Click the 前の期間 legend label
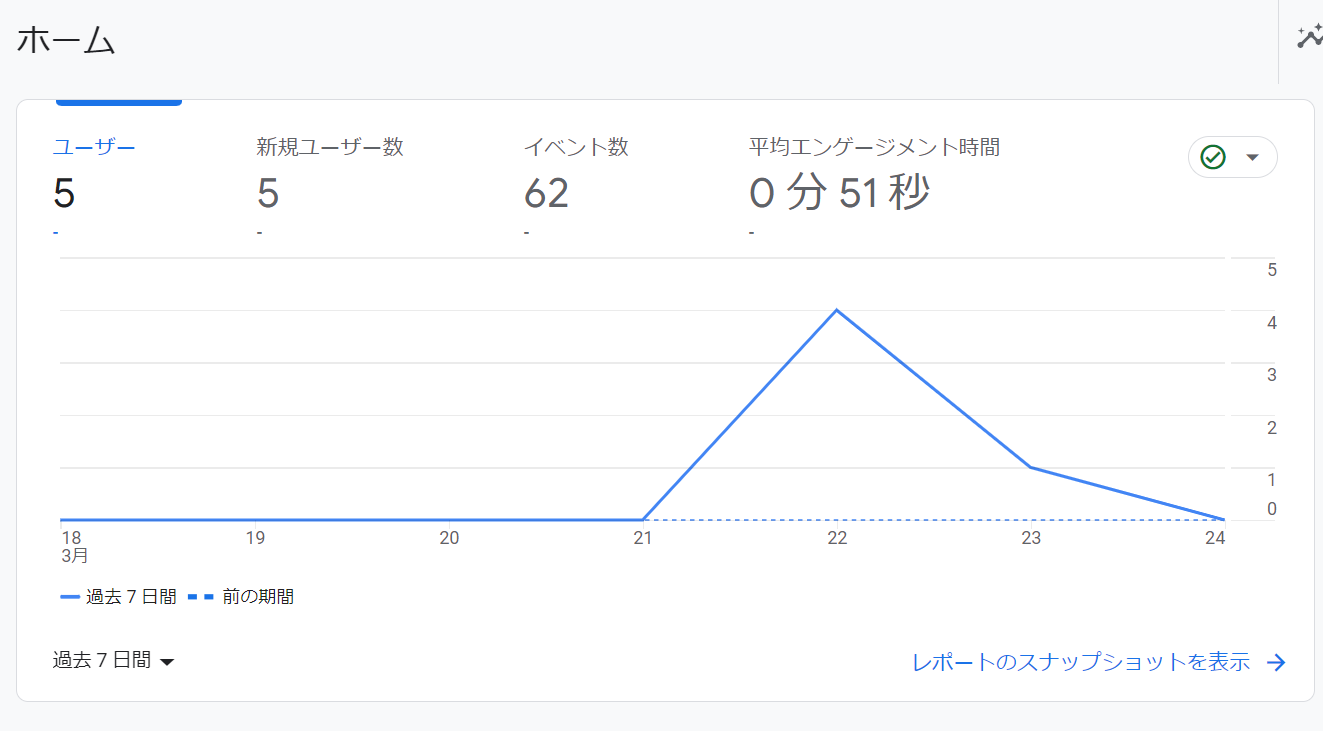Viewport: 1323px width, 731px height. coord(258,597)
